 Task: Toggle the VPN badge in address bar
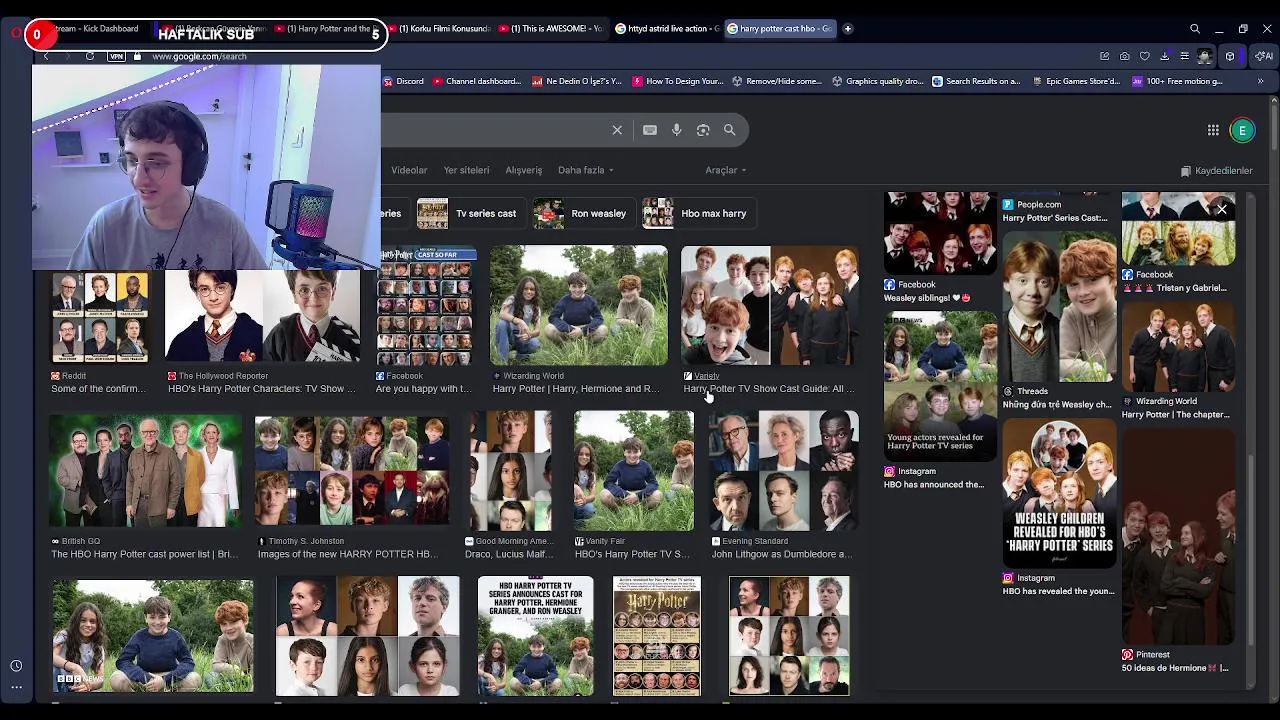click(x=116, y=56)
